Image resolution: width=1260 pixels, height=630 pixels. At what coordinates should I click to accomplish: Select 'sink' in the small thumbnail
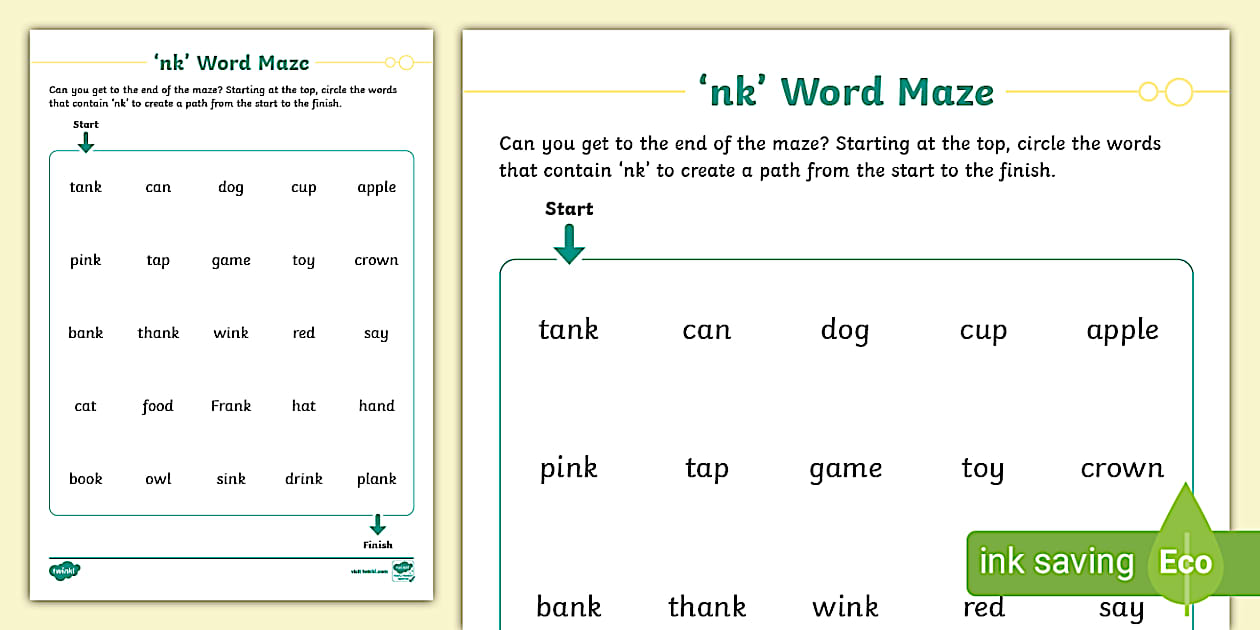231,479
